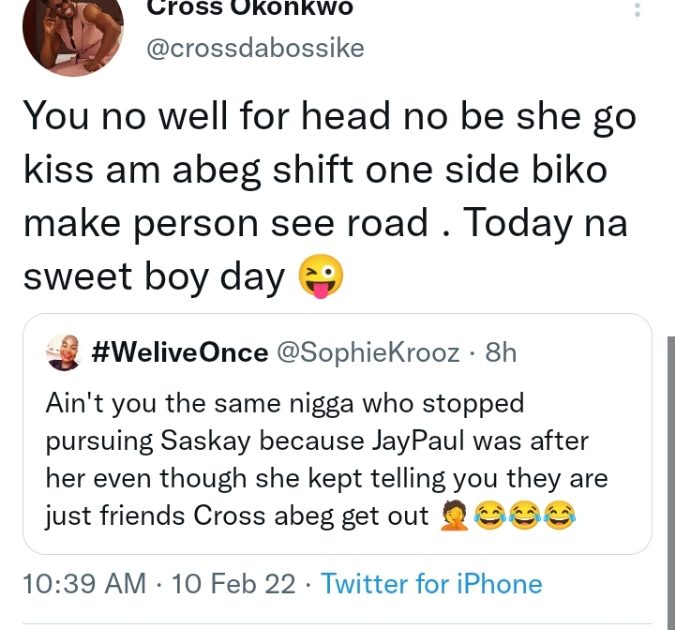This screenshot has height=630, width=675.
Task: Open the @crossdabossike handle
Action: pyautogui.click(x=255, y=49)
